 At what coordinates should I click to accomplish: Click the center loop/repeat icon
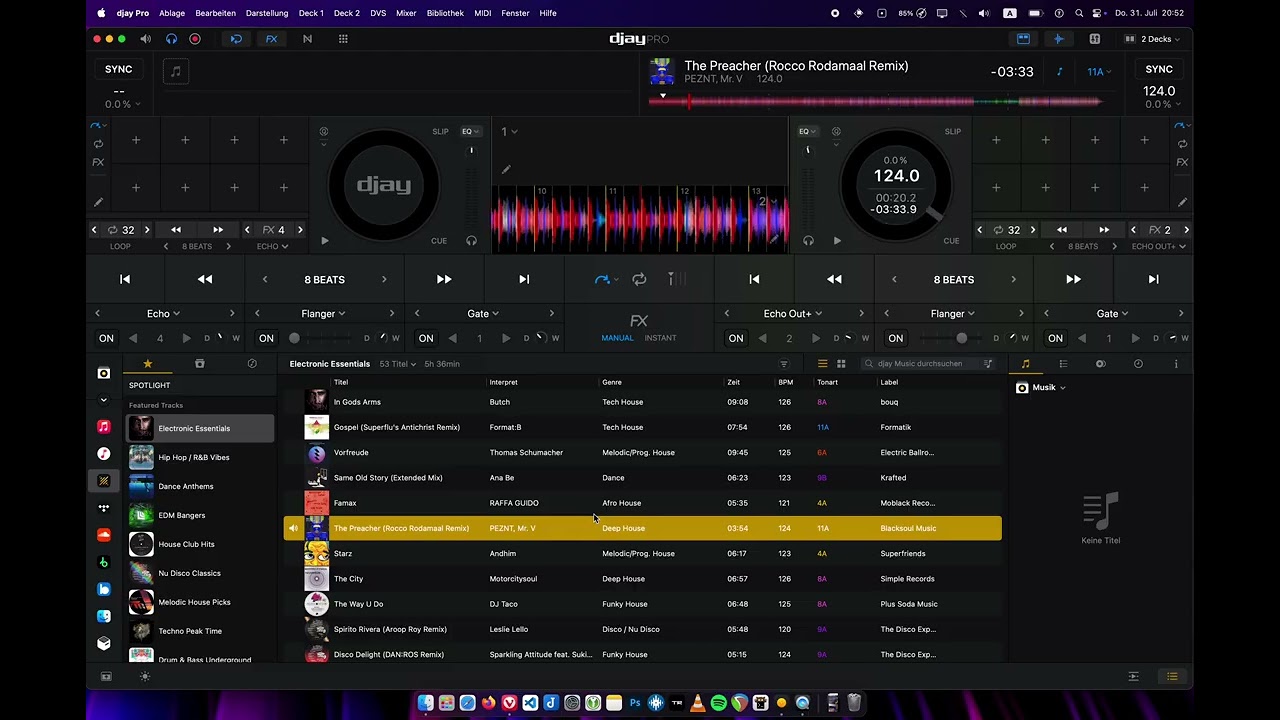pos(639,280)
